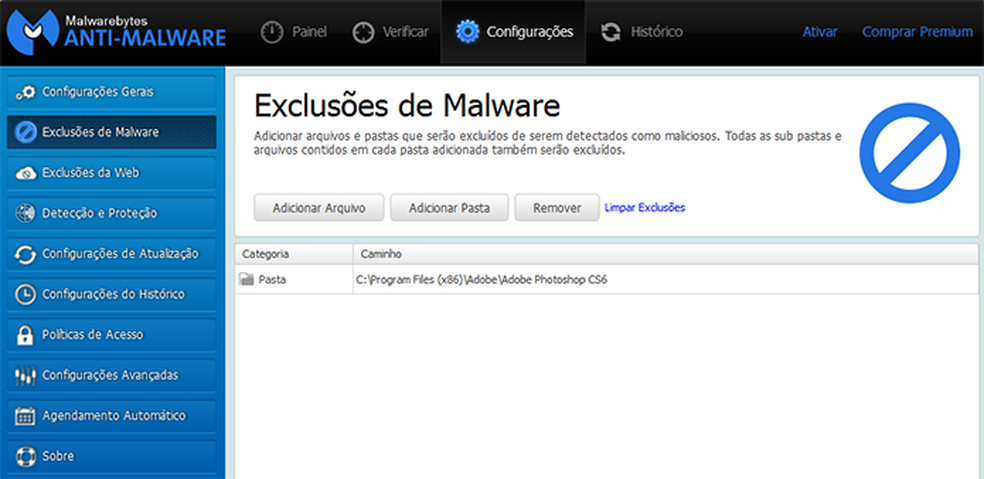Click the Políticas de Acesso padlock icon

coord(25,335)
